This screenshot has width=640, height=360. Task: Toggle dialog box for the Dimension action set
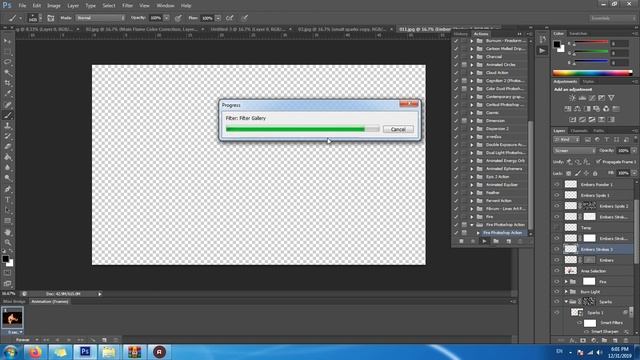[464, 121]
